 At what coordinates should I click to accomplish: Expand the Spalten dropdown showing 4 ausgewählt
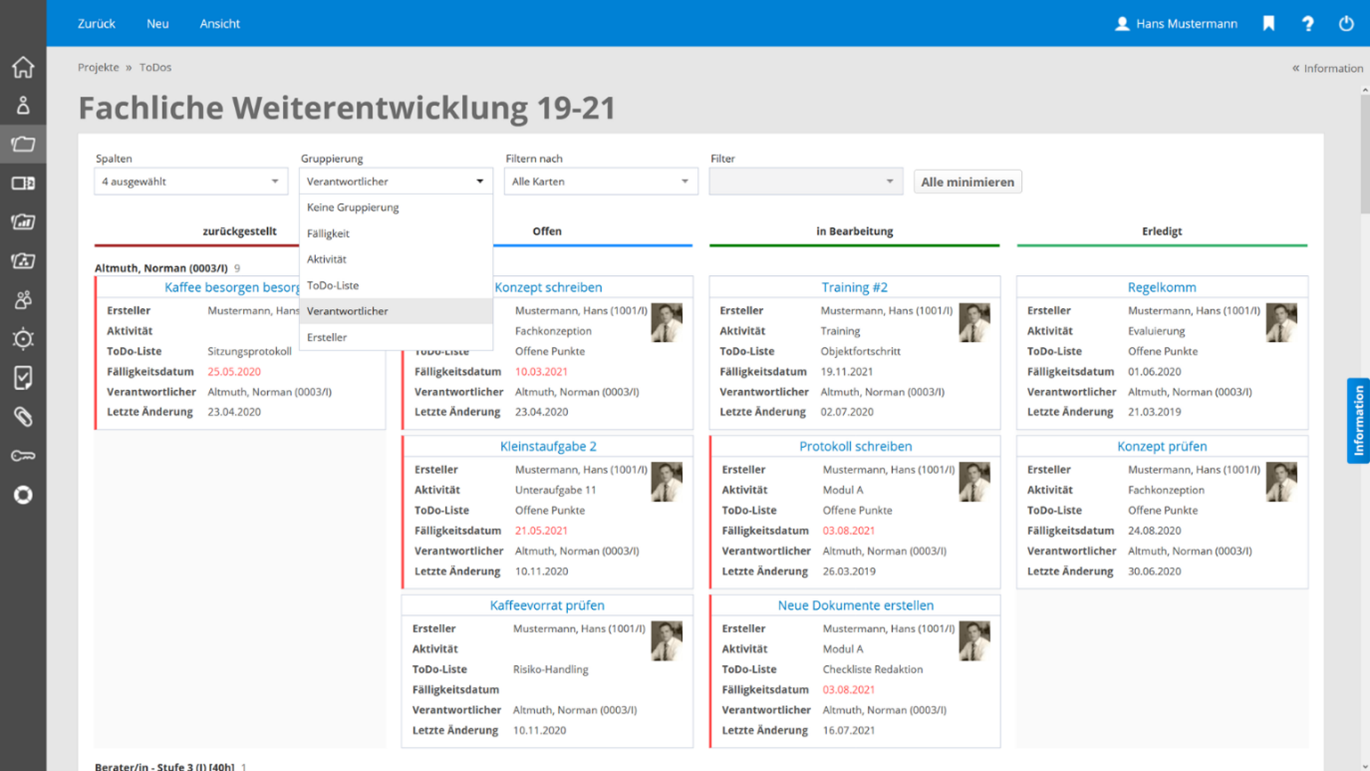190,182
